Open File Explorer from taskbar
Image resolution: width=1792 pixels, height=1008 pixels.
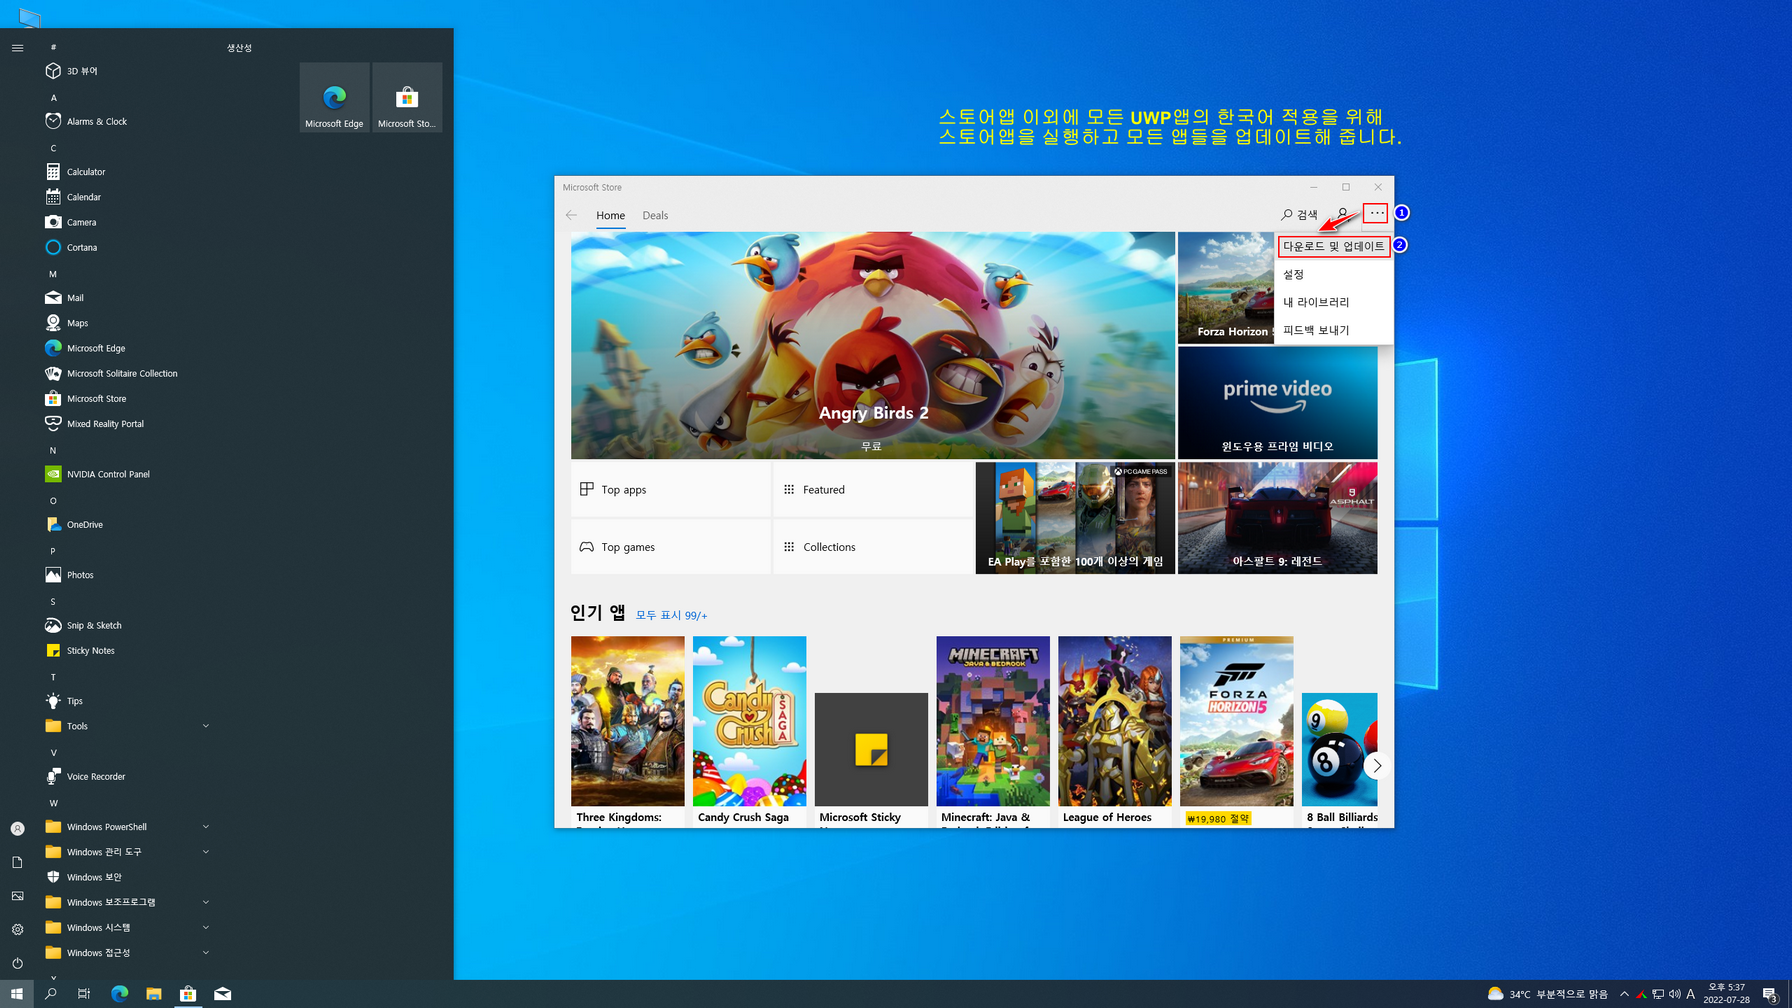click(x=154, y=994)
